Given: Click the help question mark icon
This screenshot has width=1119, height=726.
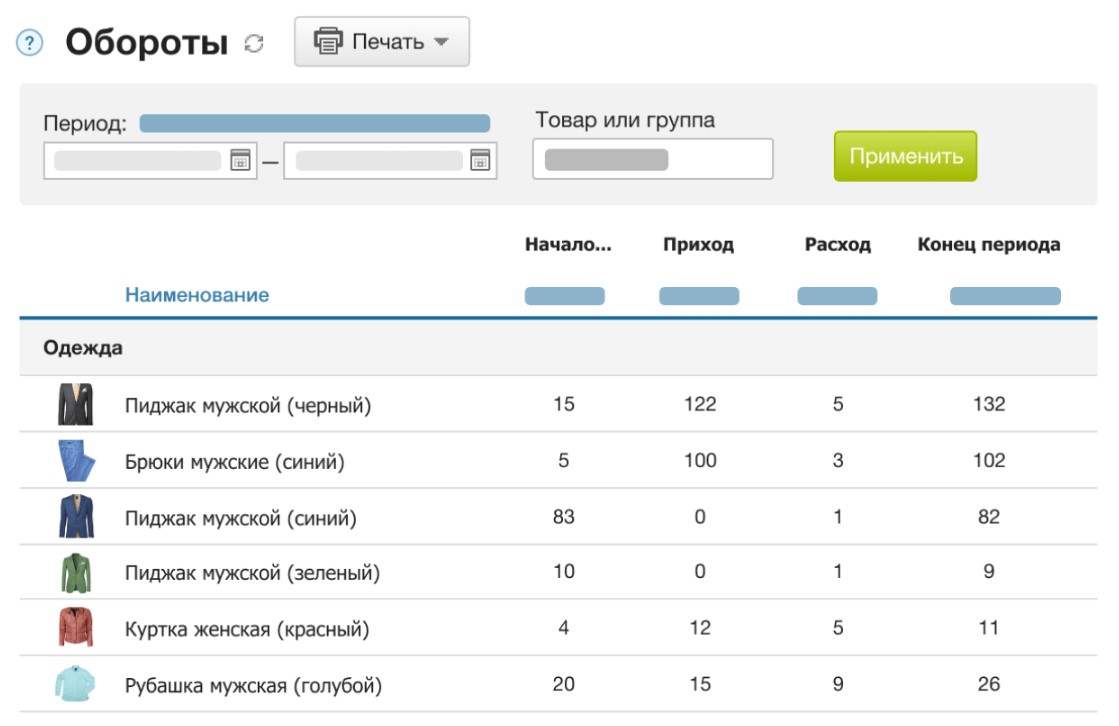Looking at the screenshot, I should click(x=32, y=43).
